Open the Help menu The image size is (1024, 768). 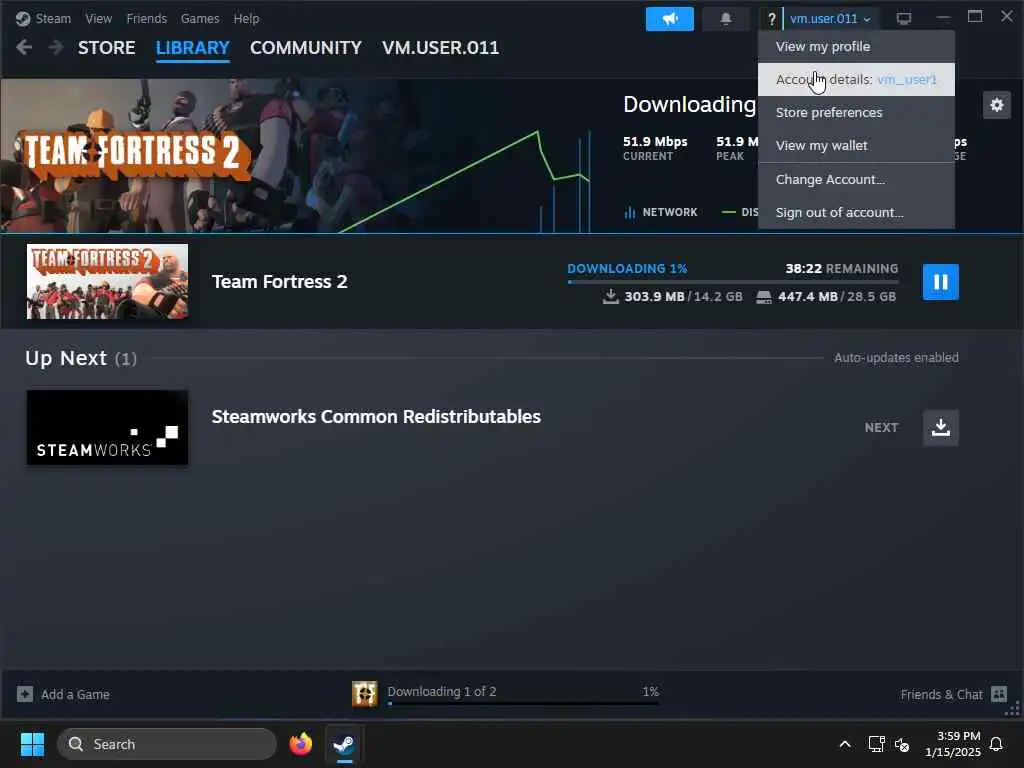point(246,19)
